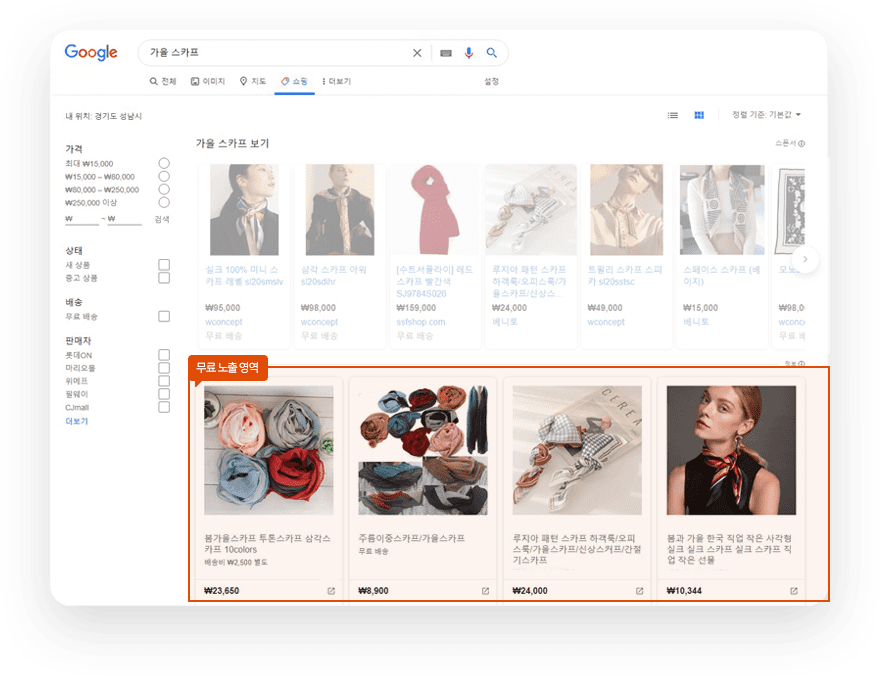
Task: Switch to list view icon
Action: (x=673, y=116)
